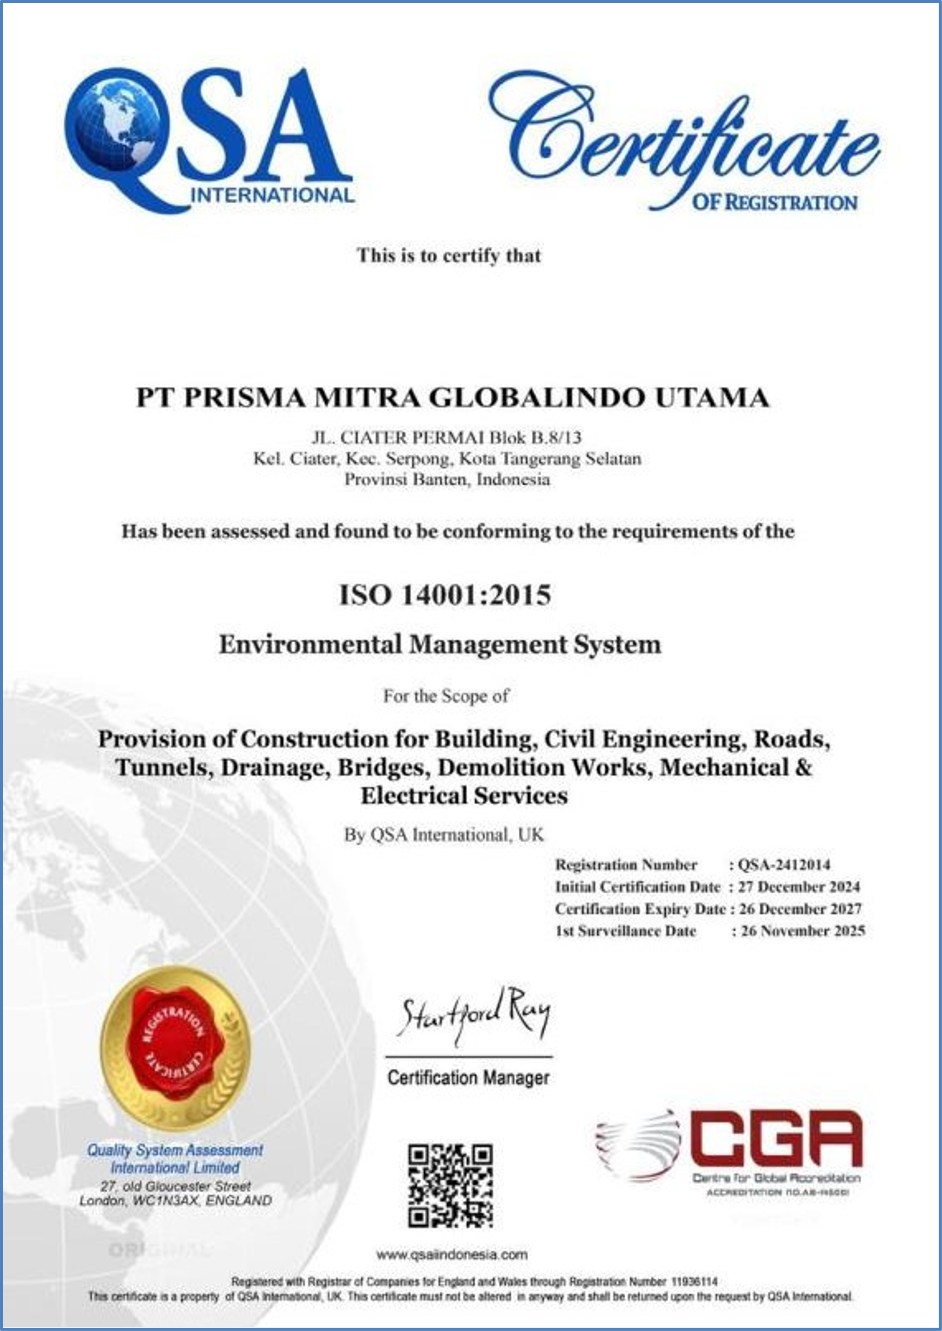Click the gray globe watermark background
942x1331 pixels.
200,900
